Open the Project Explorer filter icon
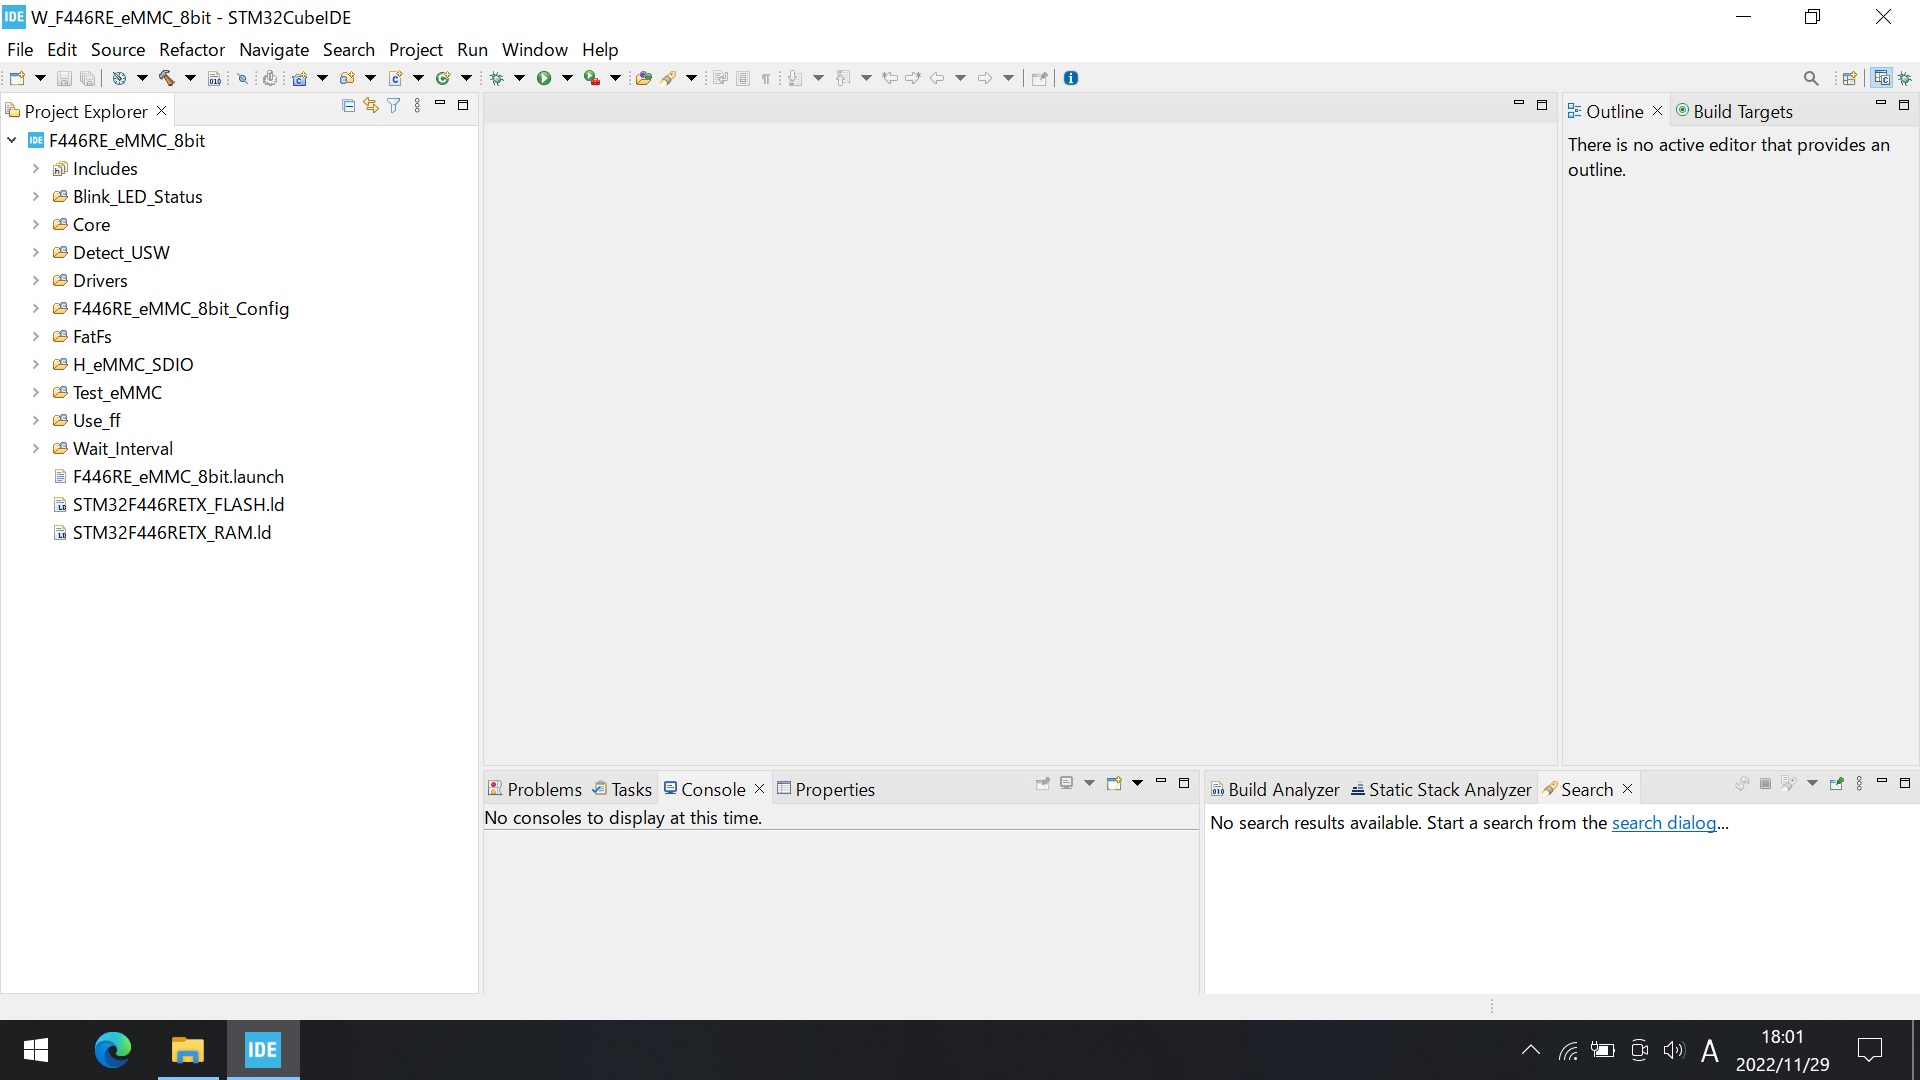Image resolution: width=1920 pixels, height=1080 pixels. [394, 105]
